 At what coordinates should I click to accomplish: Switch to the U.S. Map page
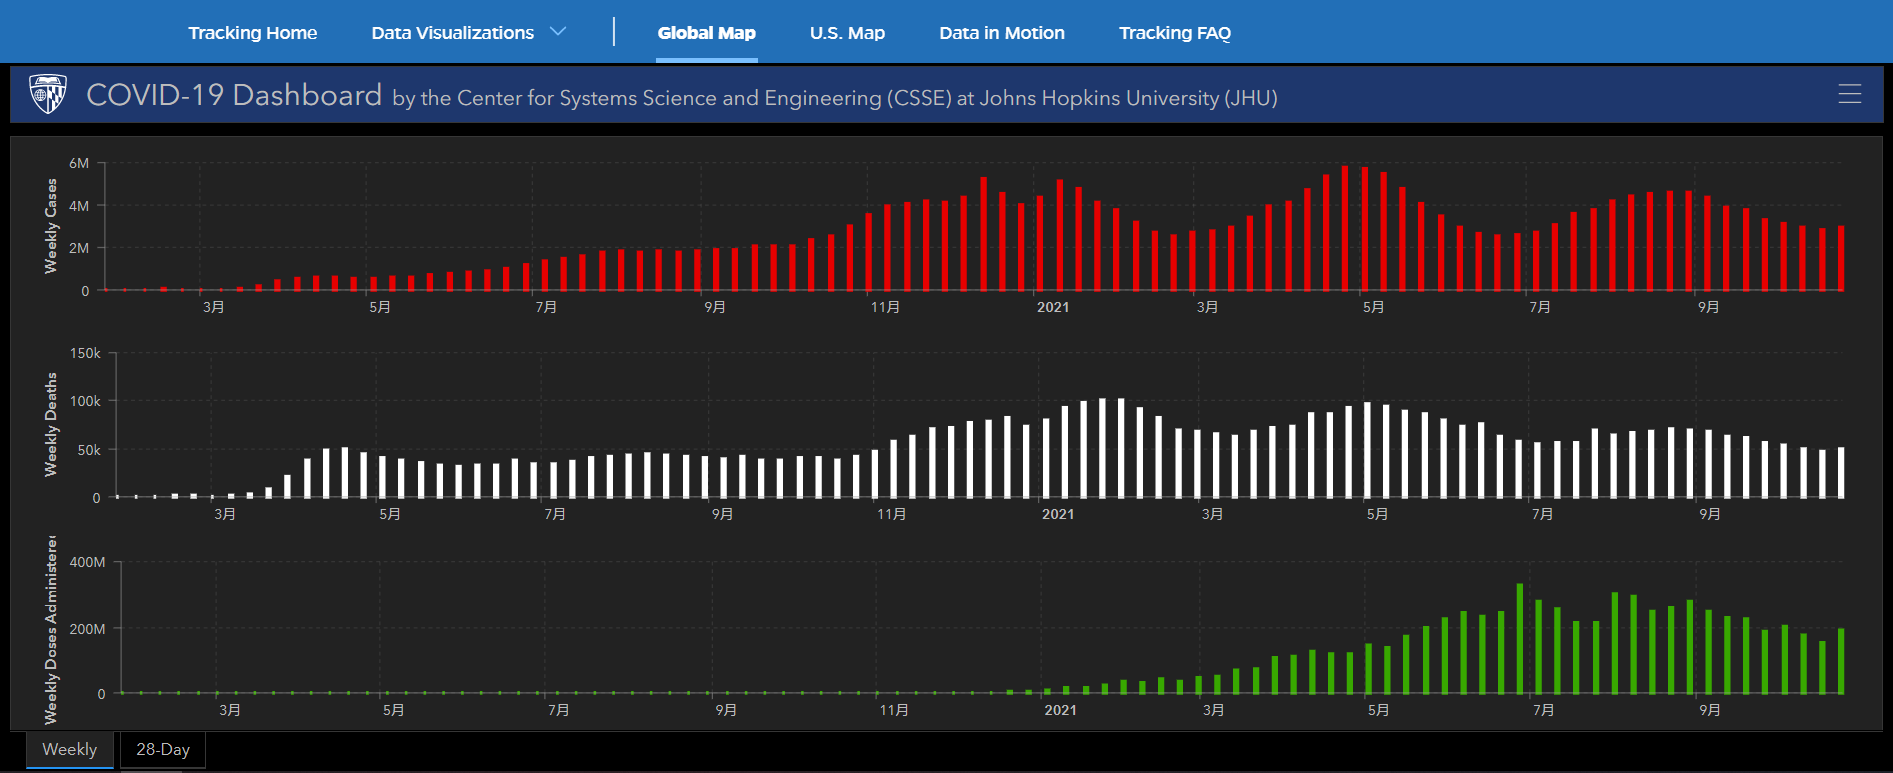[x=847, y=33]
